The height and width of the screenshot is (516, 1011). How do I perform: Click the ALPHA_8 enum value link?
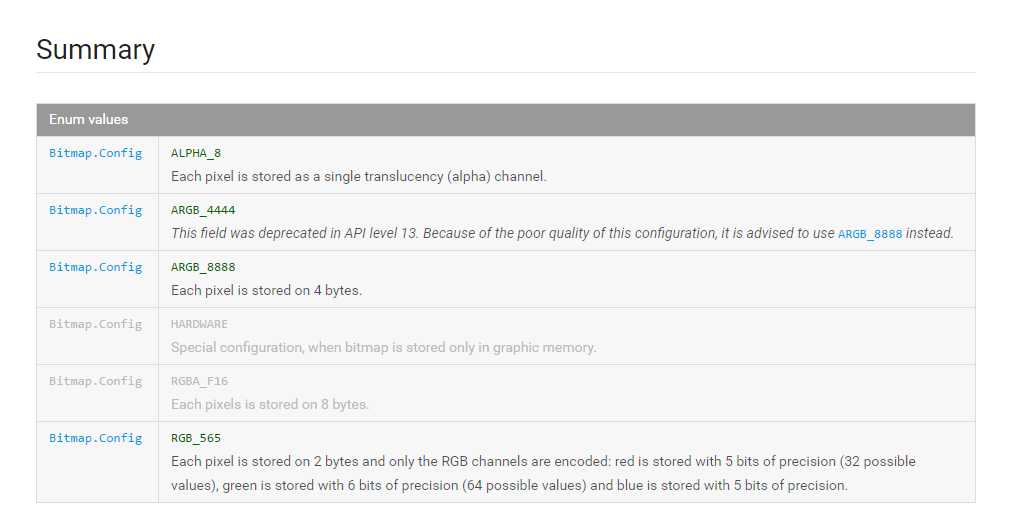(x=196, y=153)
